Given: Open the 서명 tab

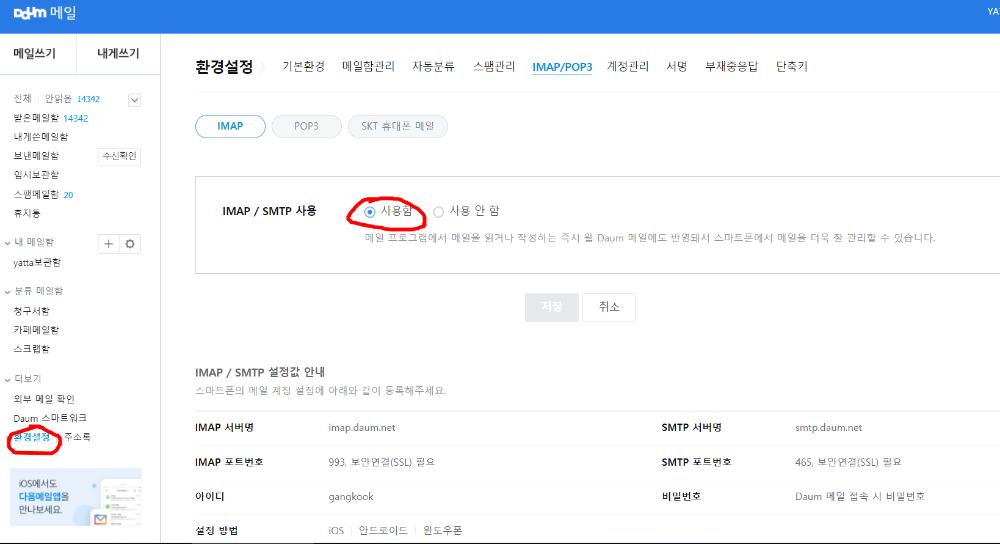Looking at the screenshot, I should click(x=677, y=66).
